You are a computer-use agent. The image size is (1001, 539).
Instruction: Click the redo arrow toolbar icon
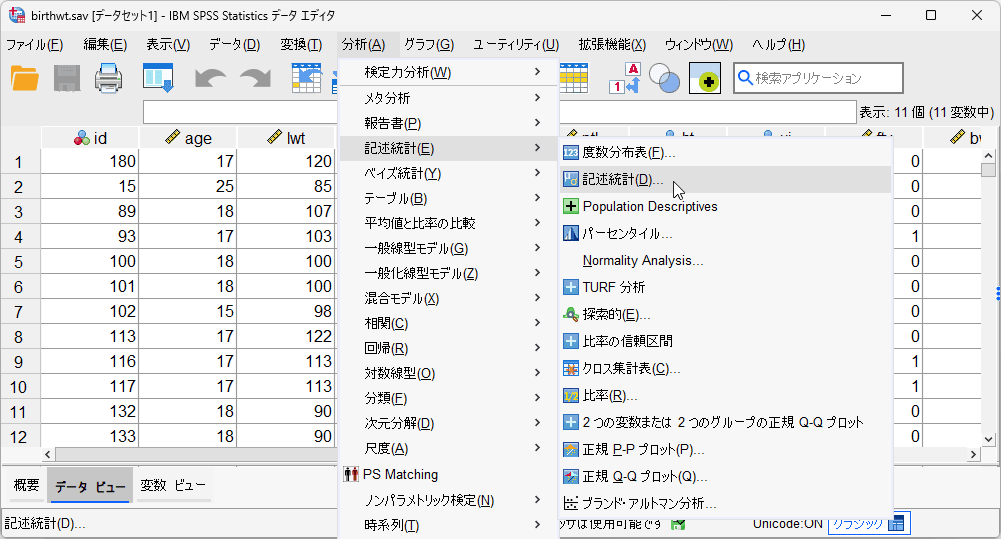(x=255, y=79)
